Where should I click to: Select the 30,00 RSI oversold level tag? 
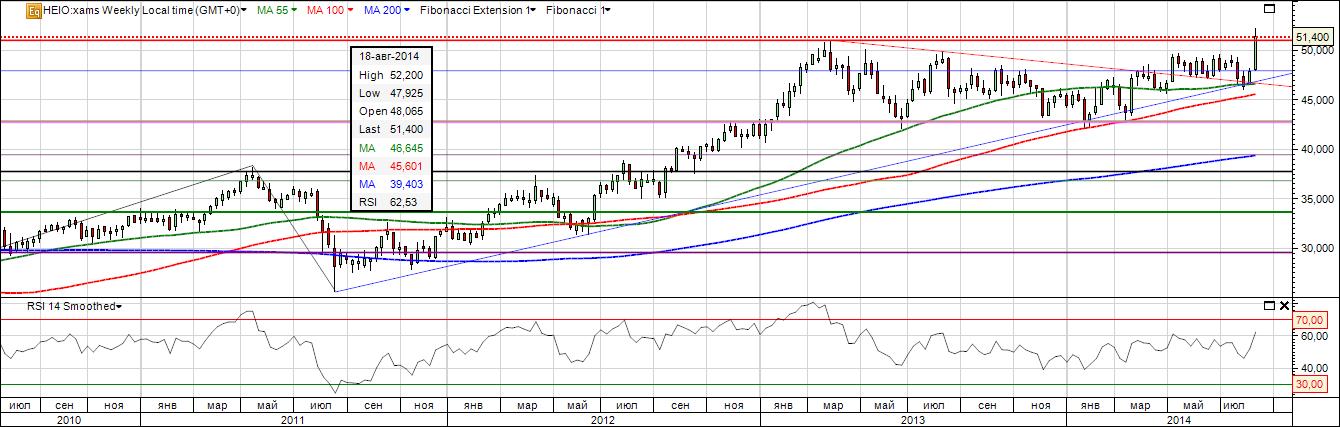[1312, 384]
